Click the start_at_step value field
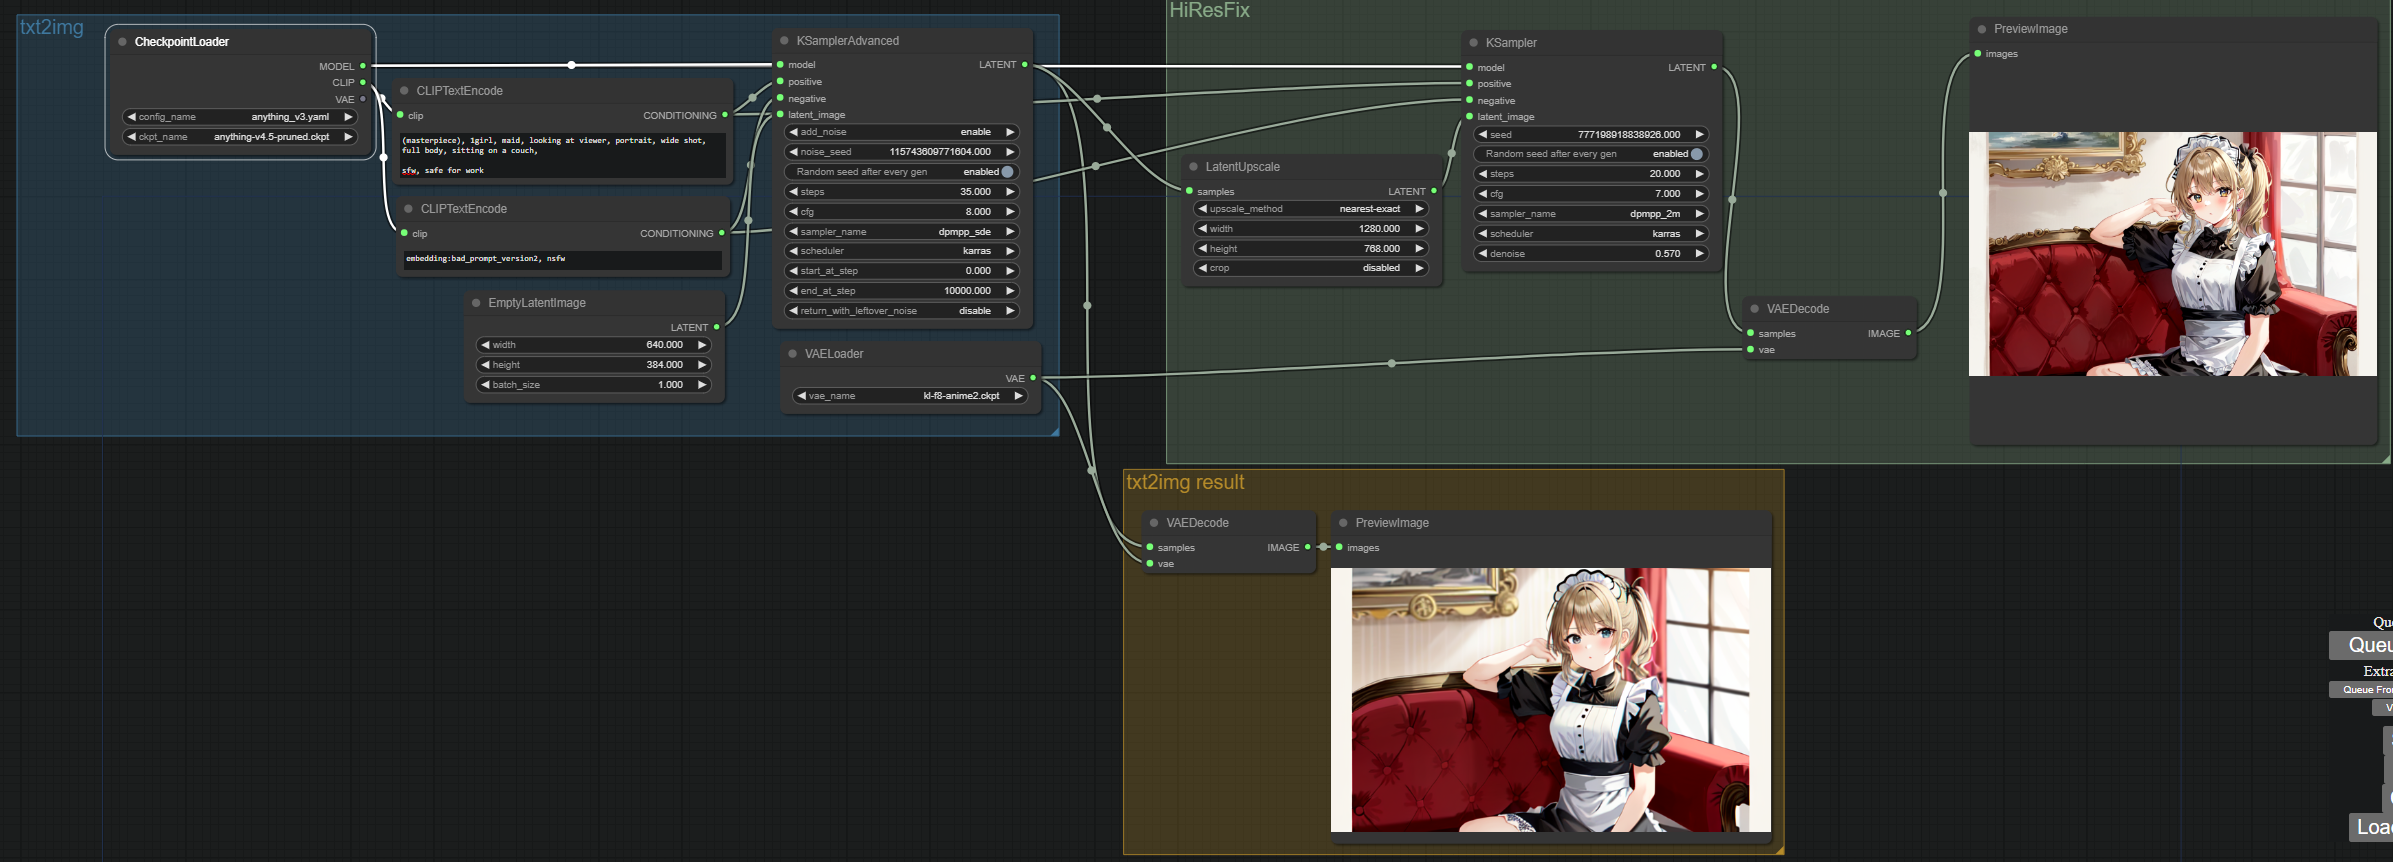Viewport: 2393px width, 862px height. (901, 271)
